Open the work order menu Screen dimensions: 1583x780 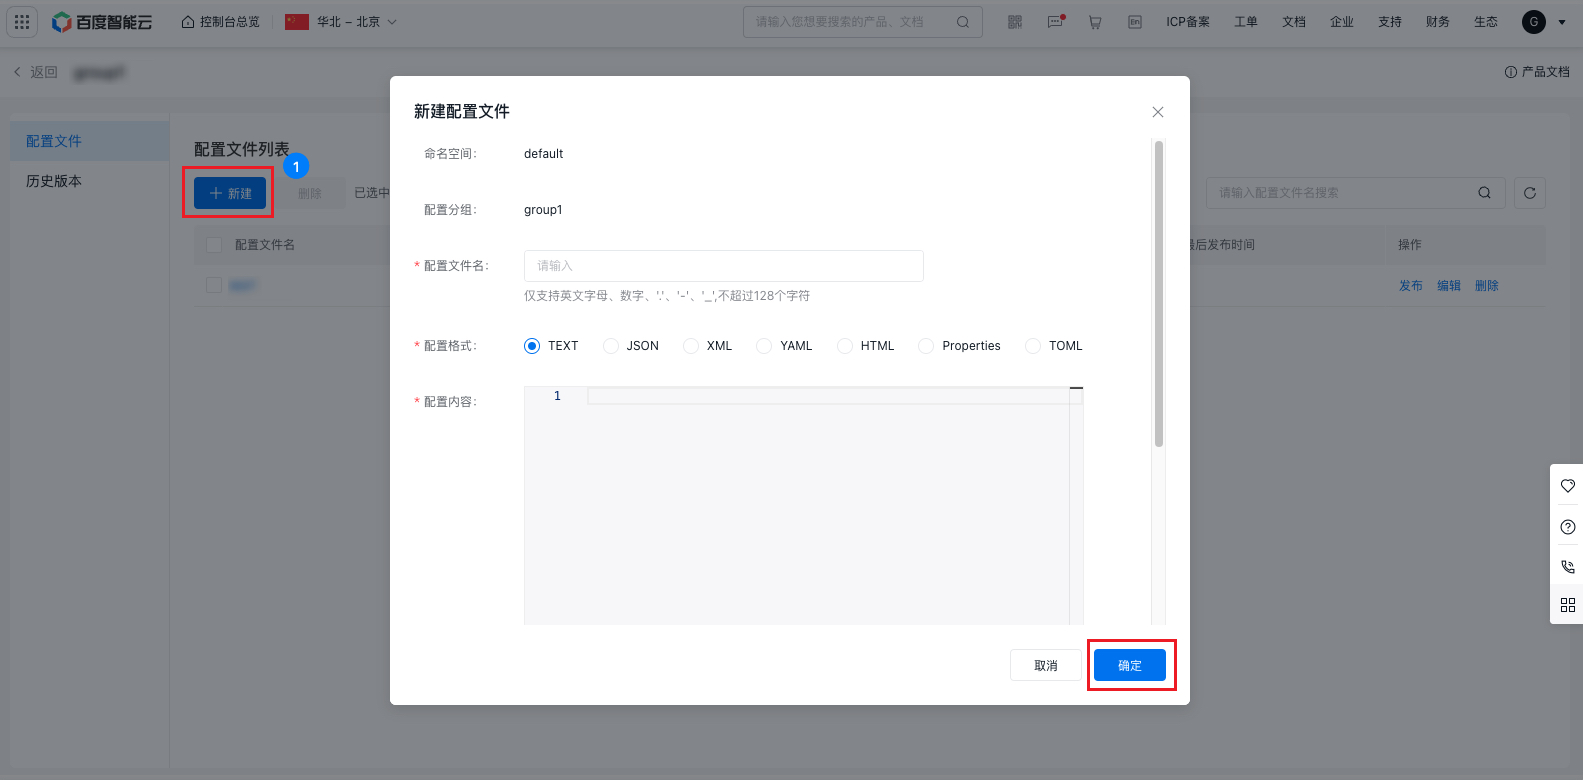click(1246, 22)
